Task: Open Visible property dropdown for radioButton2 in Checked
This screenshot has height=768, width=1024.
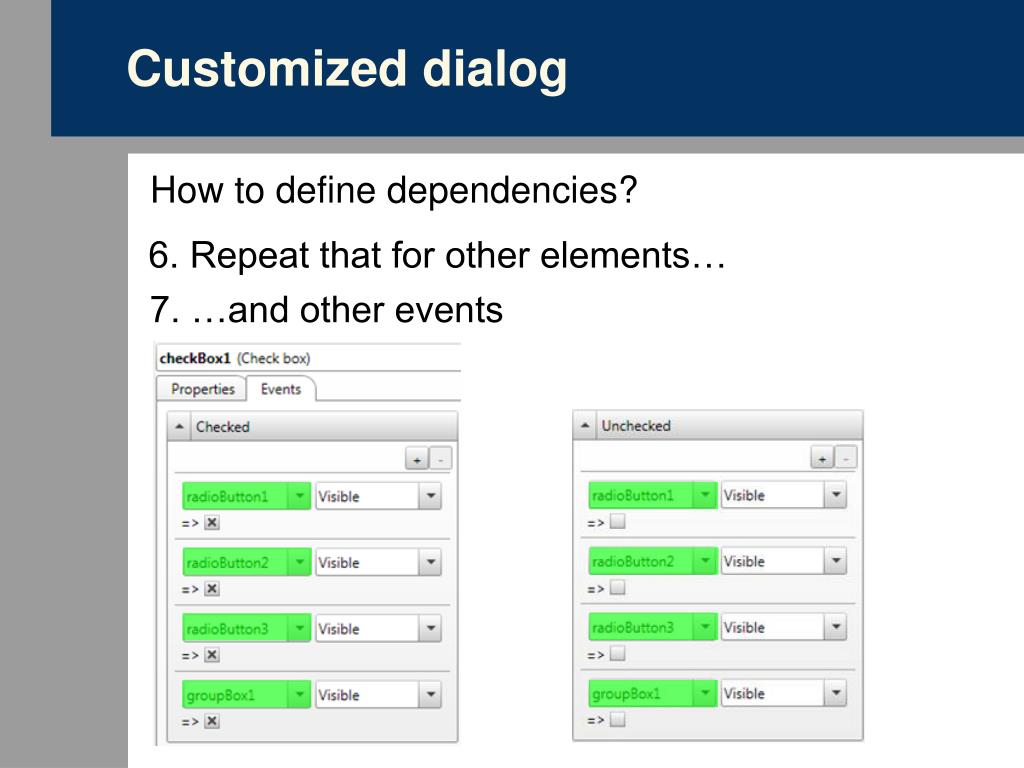Action: [430, 562]
